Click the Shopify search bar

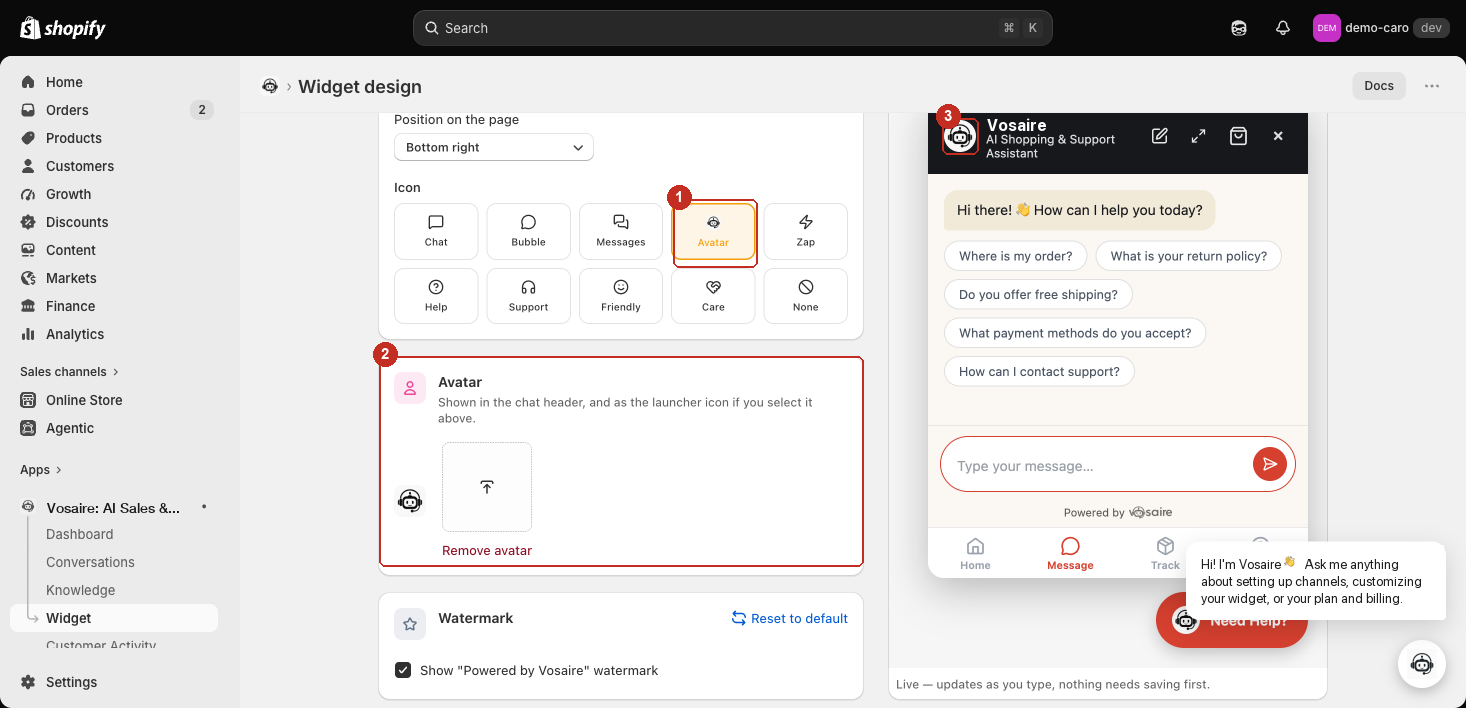tap(732, 28)
